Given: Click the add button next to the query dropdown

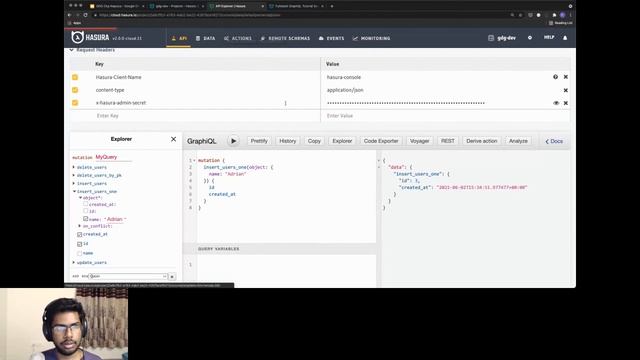Looking at the screenshot, I should pyautogui.click(x=172, y=277).
